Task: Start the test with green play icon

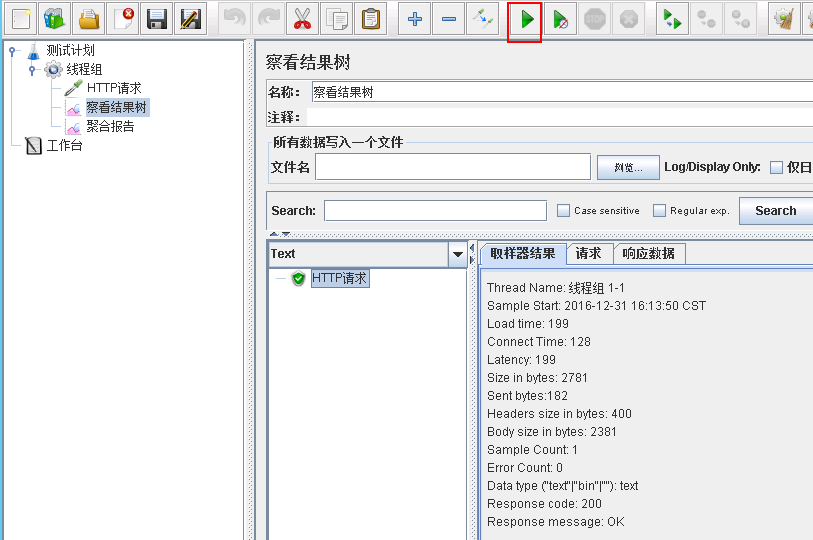Action: coord(526,20)
